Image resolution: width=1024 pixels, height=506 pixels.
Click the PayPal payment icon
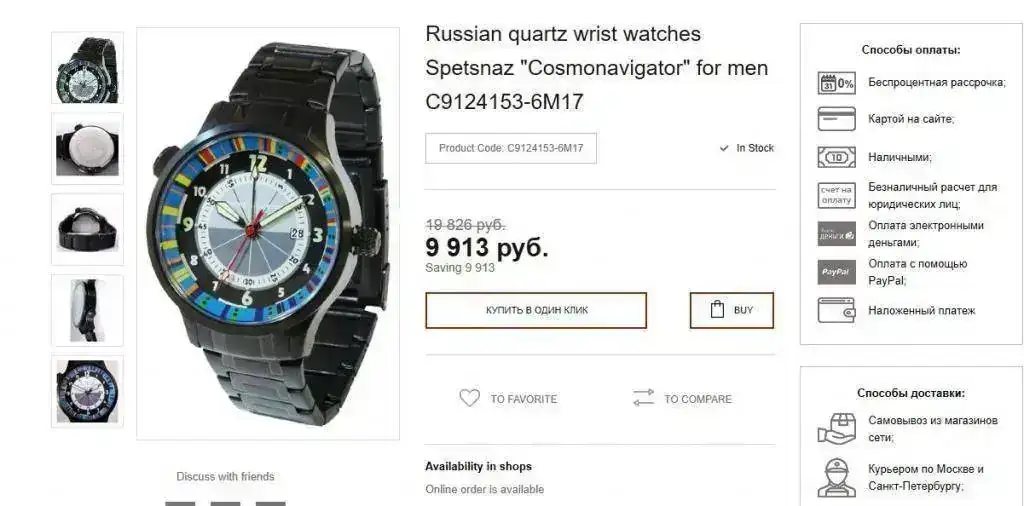pyautogui.click(x=837, y=272)
